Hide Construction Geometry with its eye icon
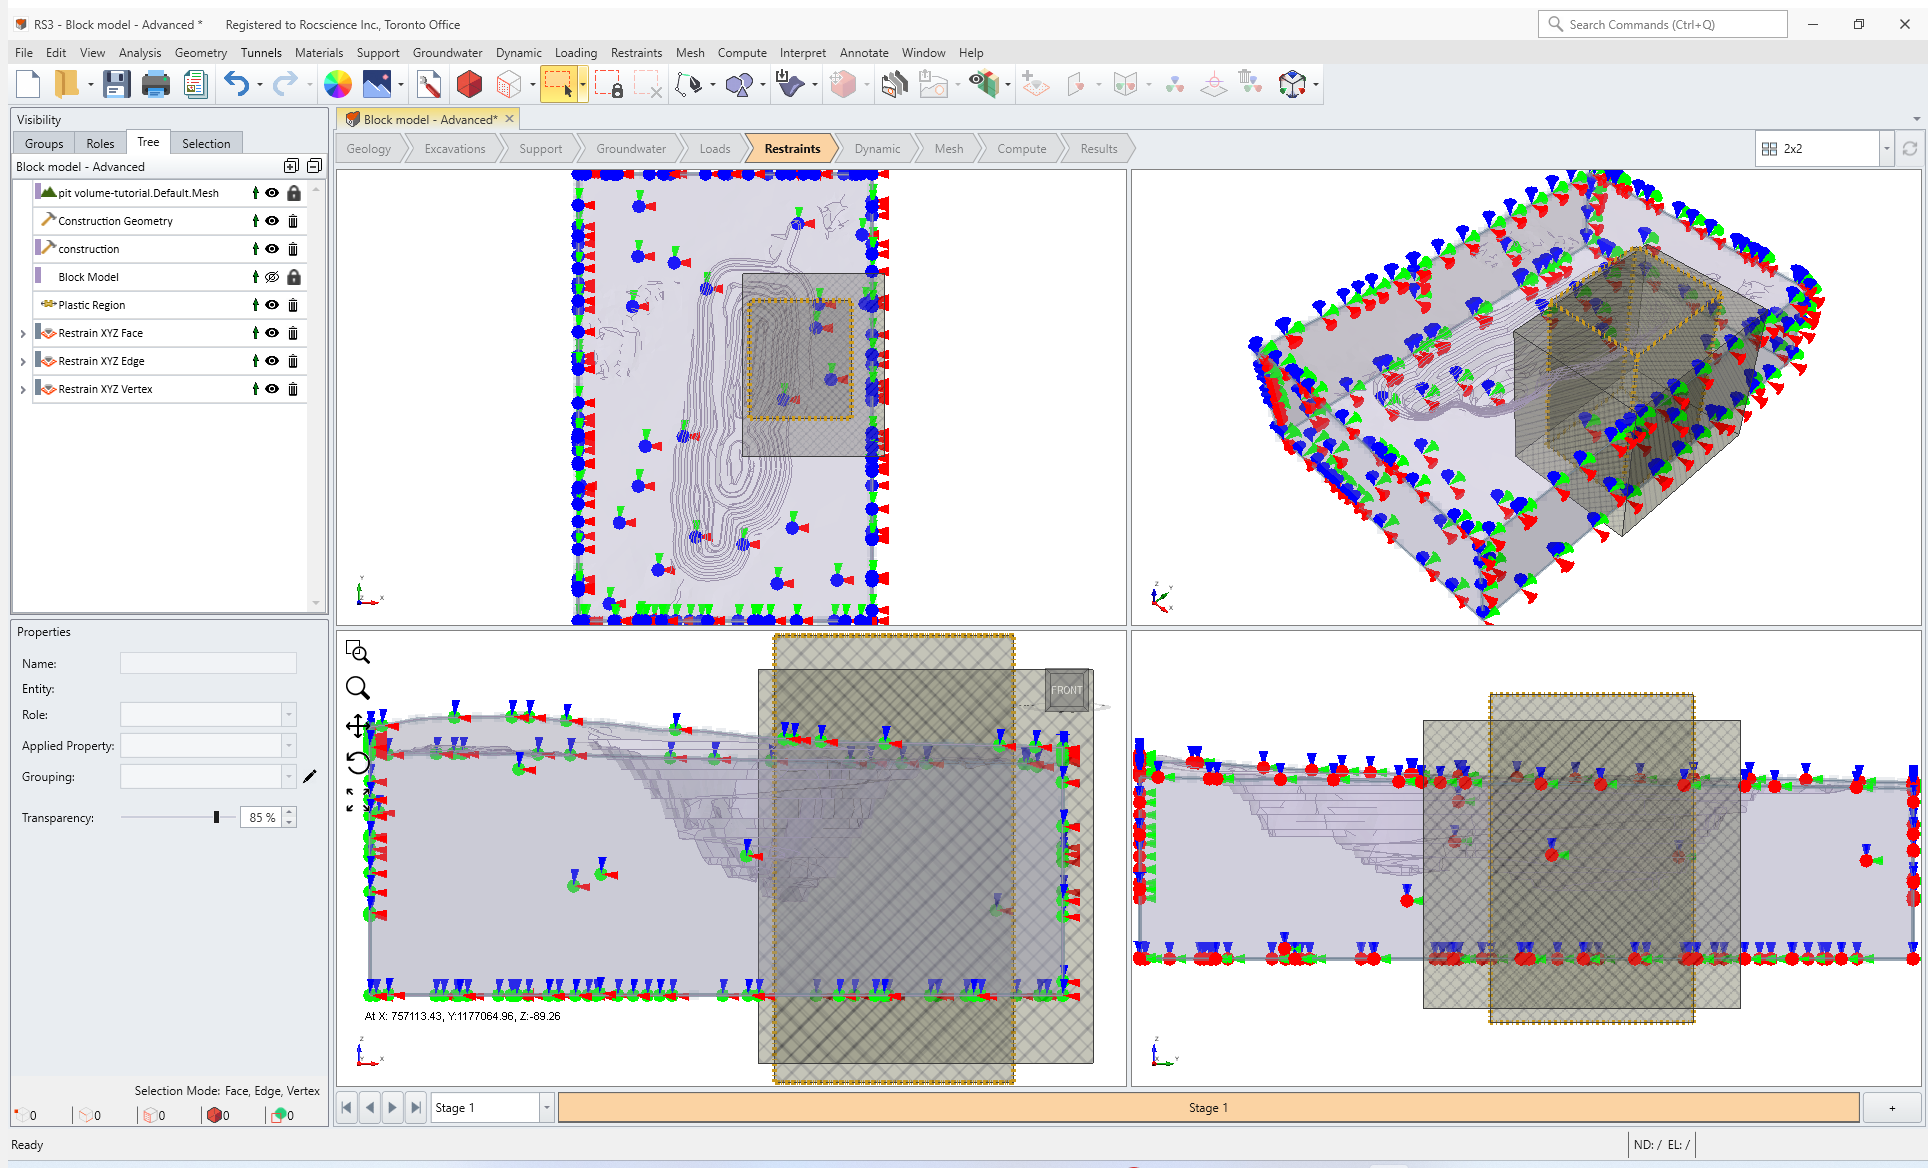This screenshot has height=1168, width=1928. pos(272,221)
